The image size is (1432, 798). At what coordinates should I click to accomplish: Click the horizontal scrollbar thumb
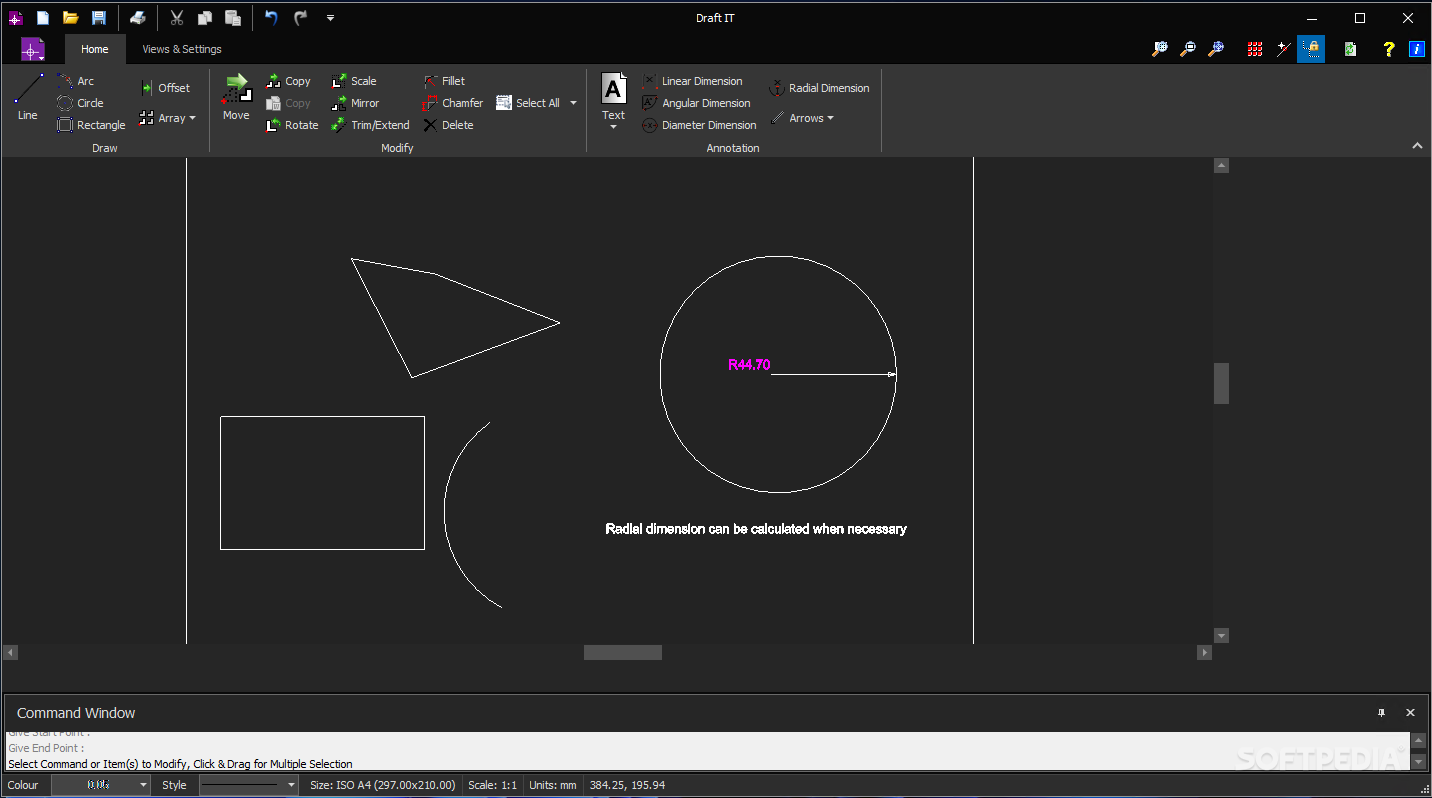(x=623, y=652)
